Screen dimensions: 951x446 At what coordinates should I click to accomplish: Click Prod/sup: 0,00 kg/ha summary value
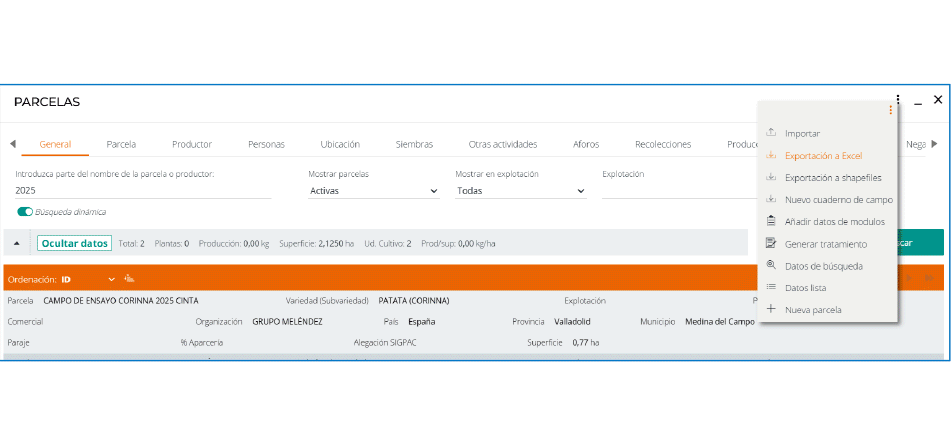click(459, 243)
